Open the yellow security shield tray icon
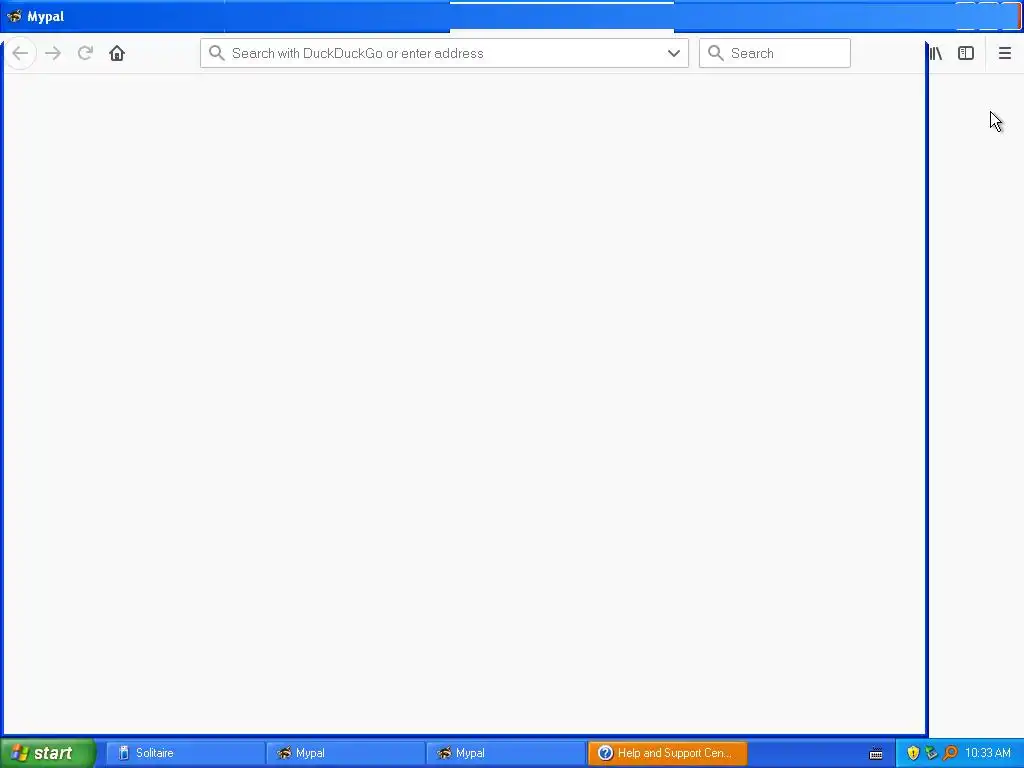This screenshot has width=1024, height=768. (913, 753)
